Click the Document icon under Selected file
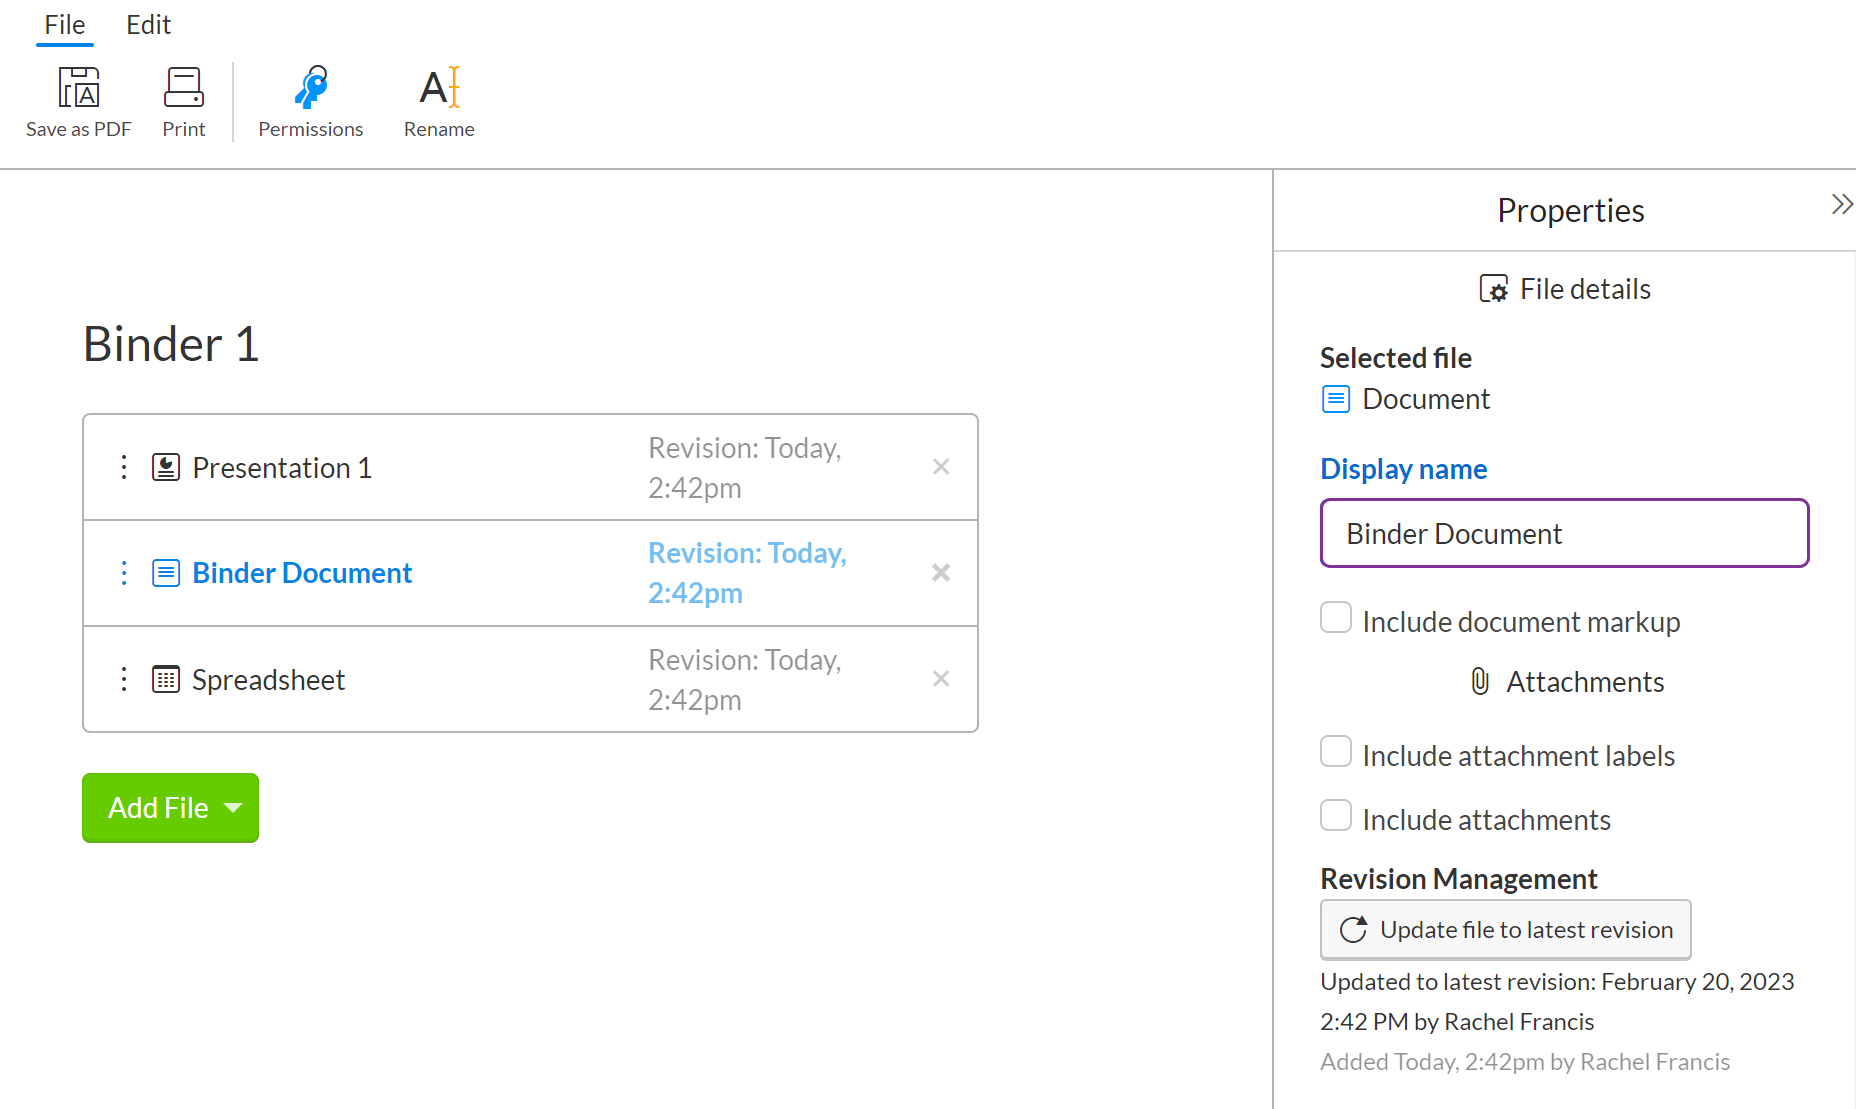The width and height of the screenshot is (1856, 1109). click(x=1335, y=398)
